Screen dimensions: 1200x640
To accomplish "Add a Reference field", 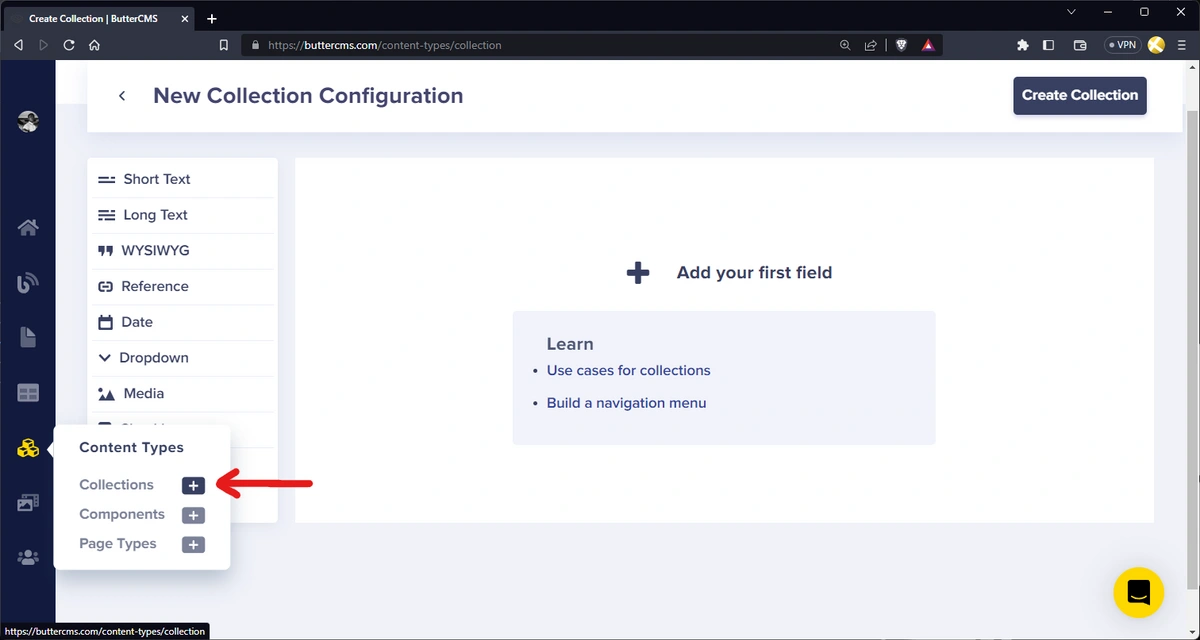I will click(x=182, y=286).
